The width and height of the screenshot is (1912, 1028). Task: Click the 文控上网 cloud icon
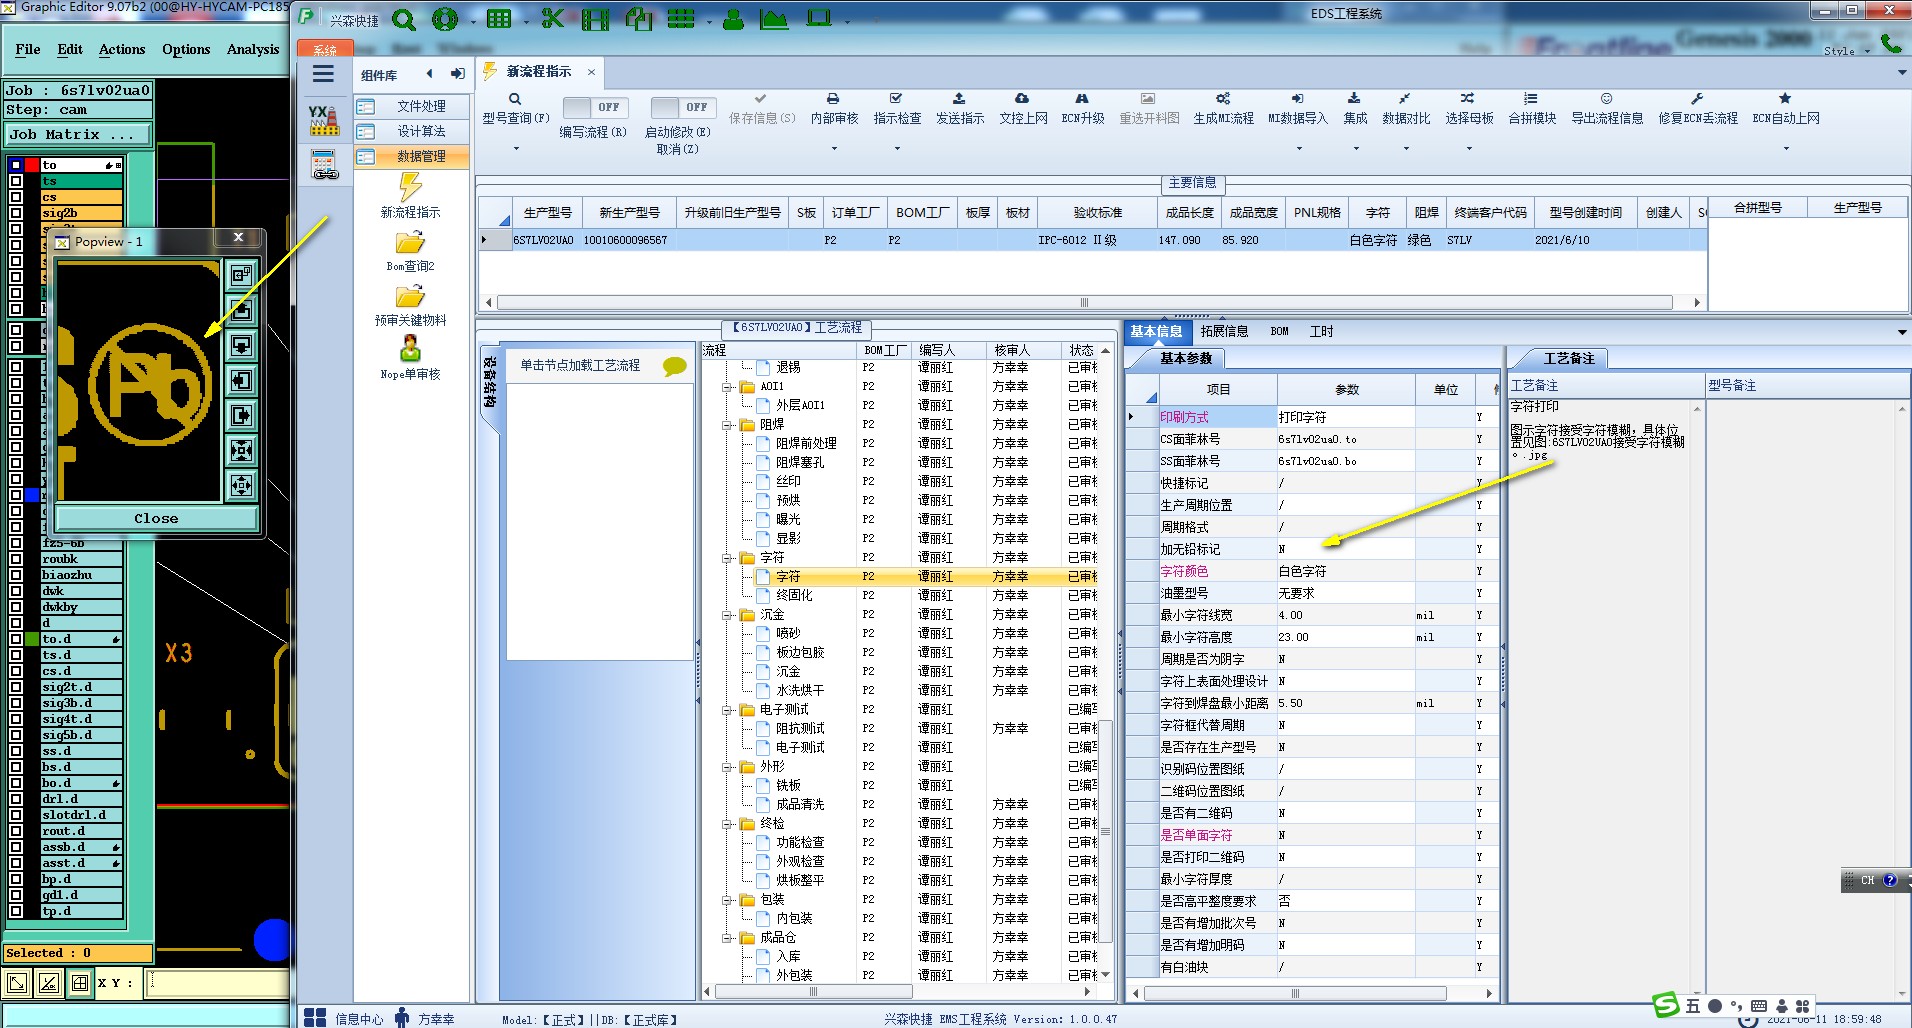[x=1022, y=99]
